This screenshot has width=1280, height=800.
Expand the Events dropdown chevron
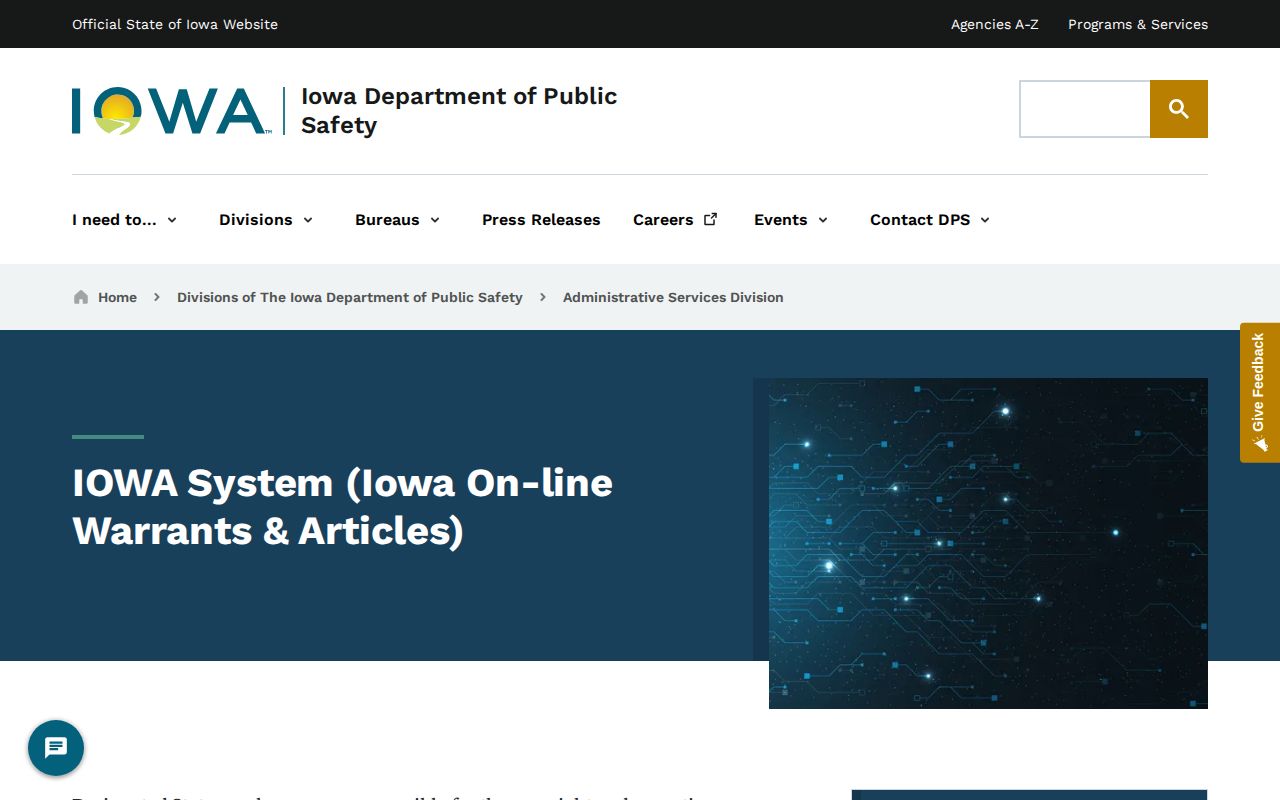point(823,220)
